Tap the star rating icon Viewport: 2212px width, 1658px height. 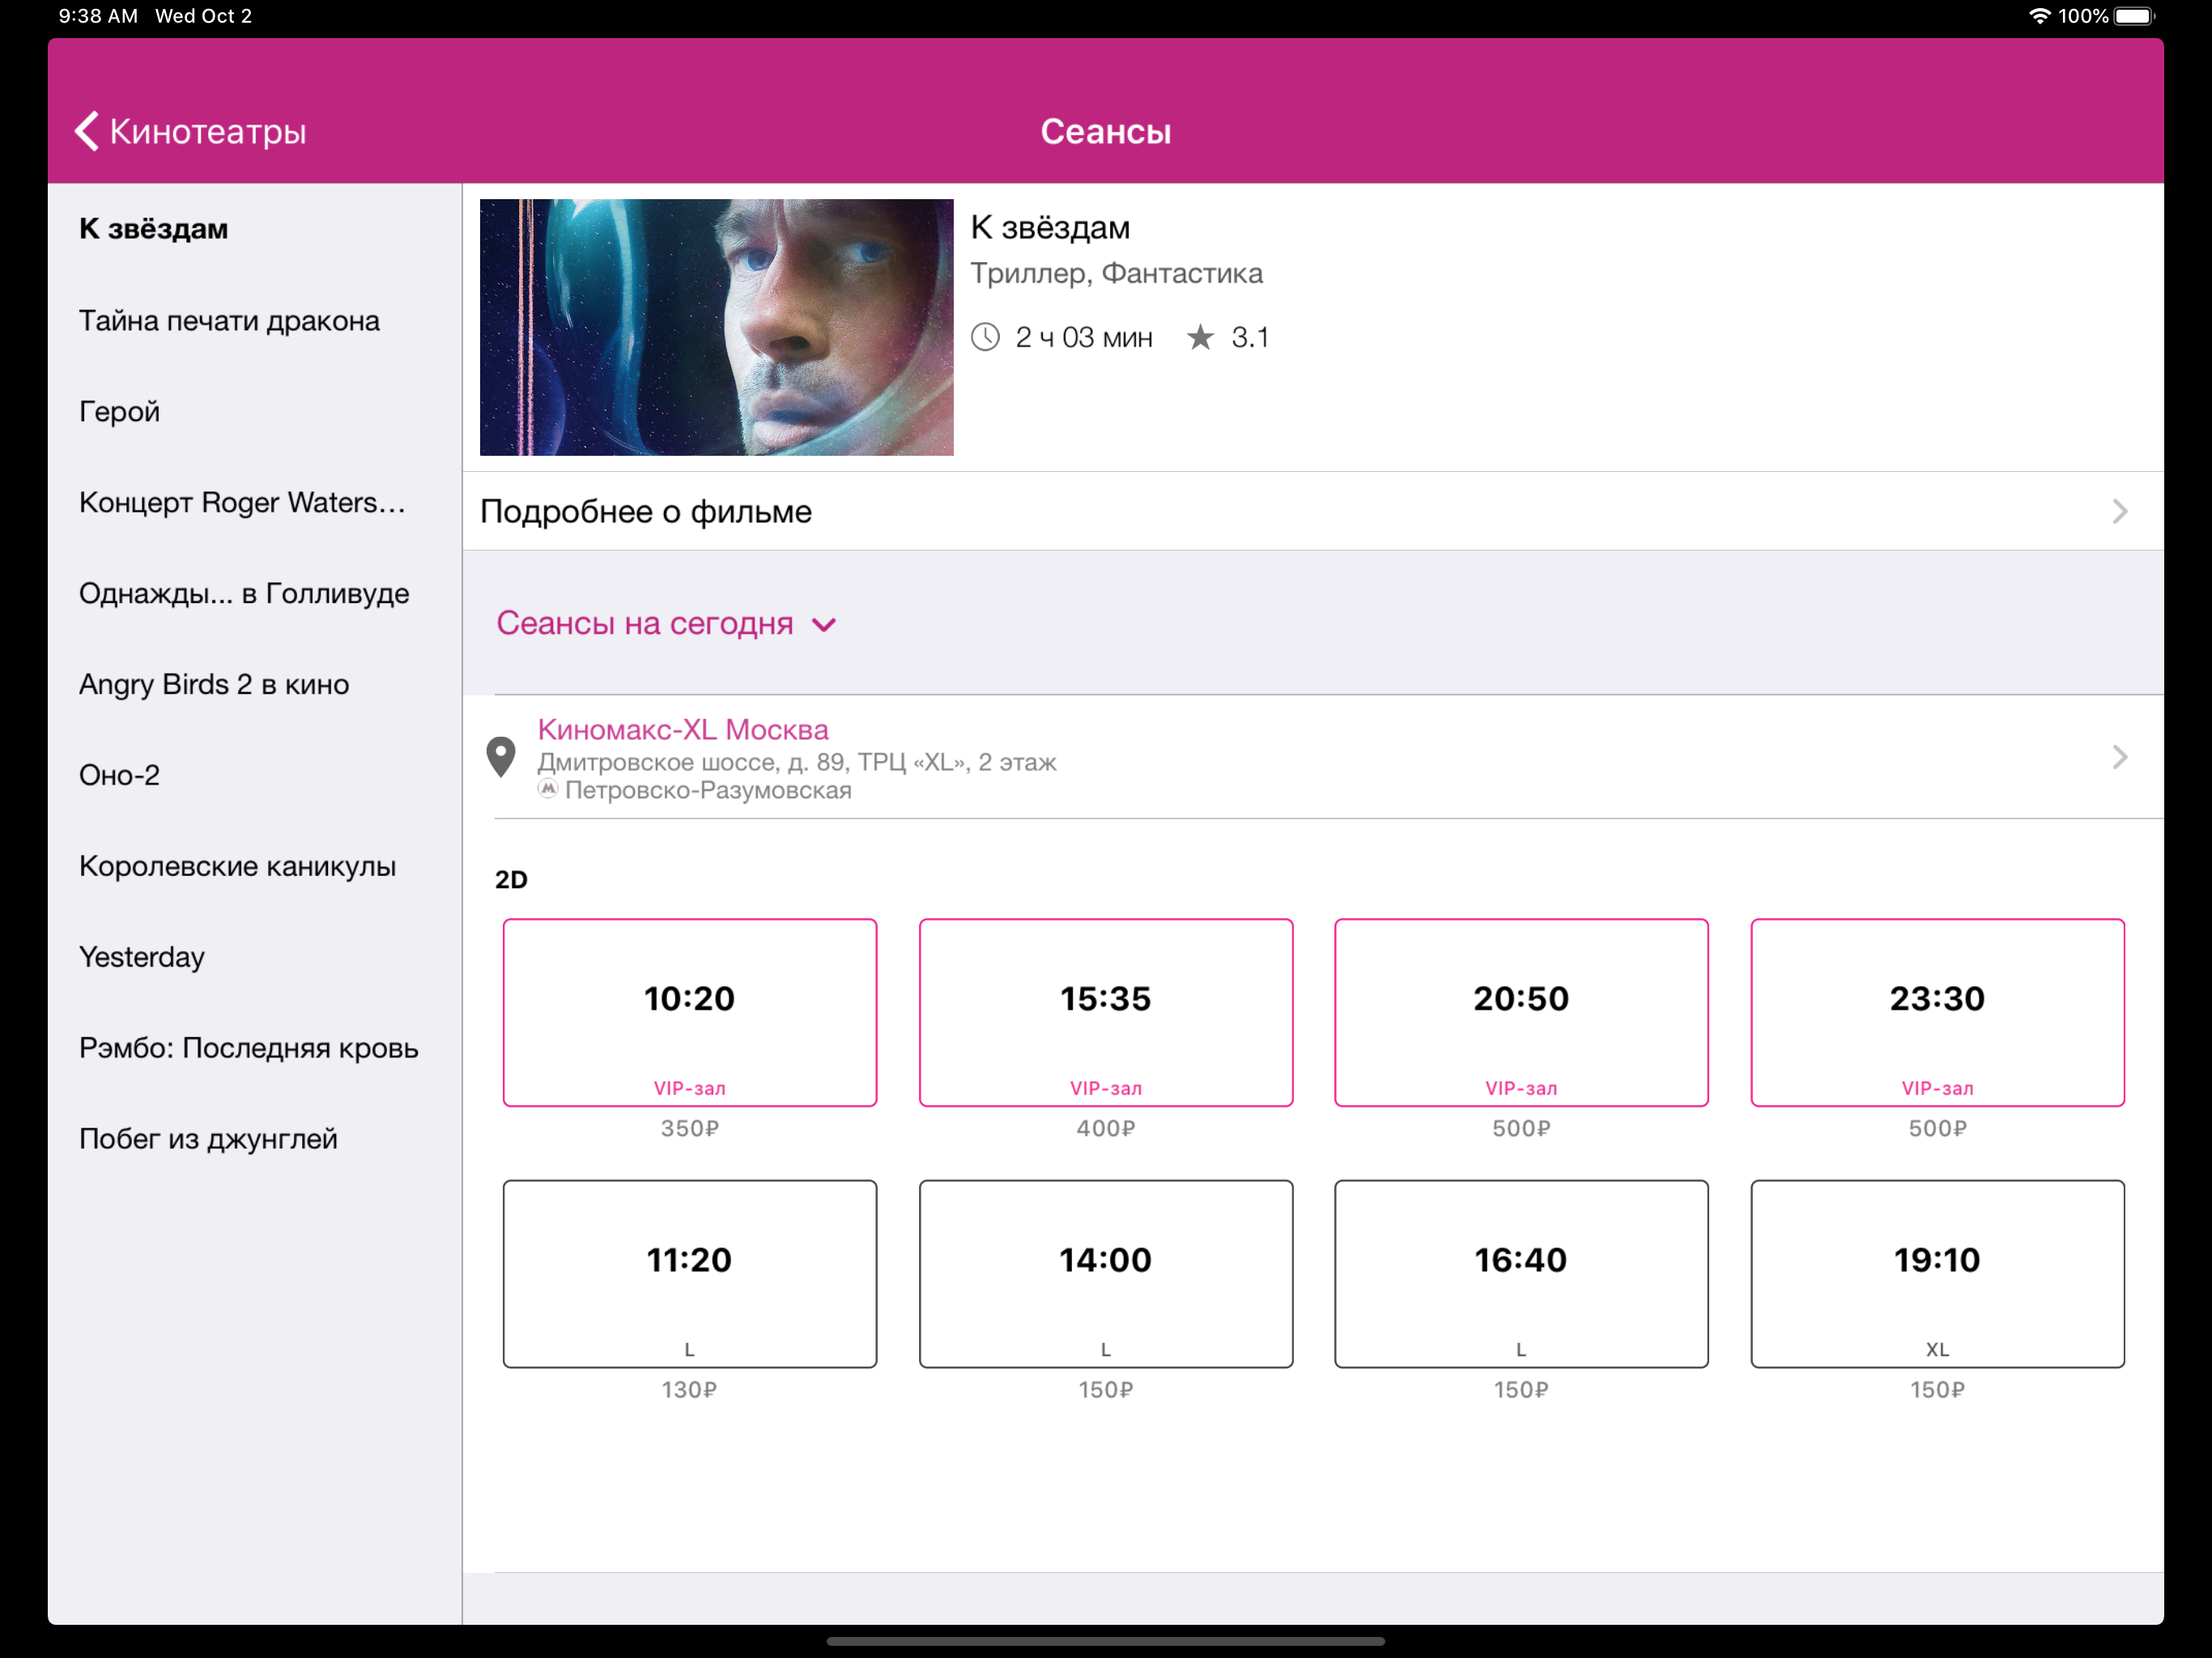tap(1200, 337)
